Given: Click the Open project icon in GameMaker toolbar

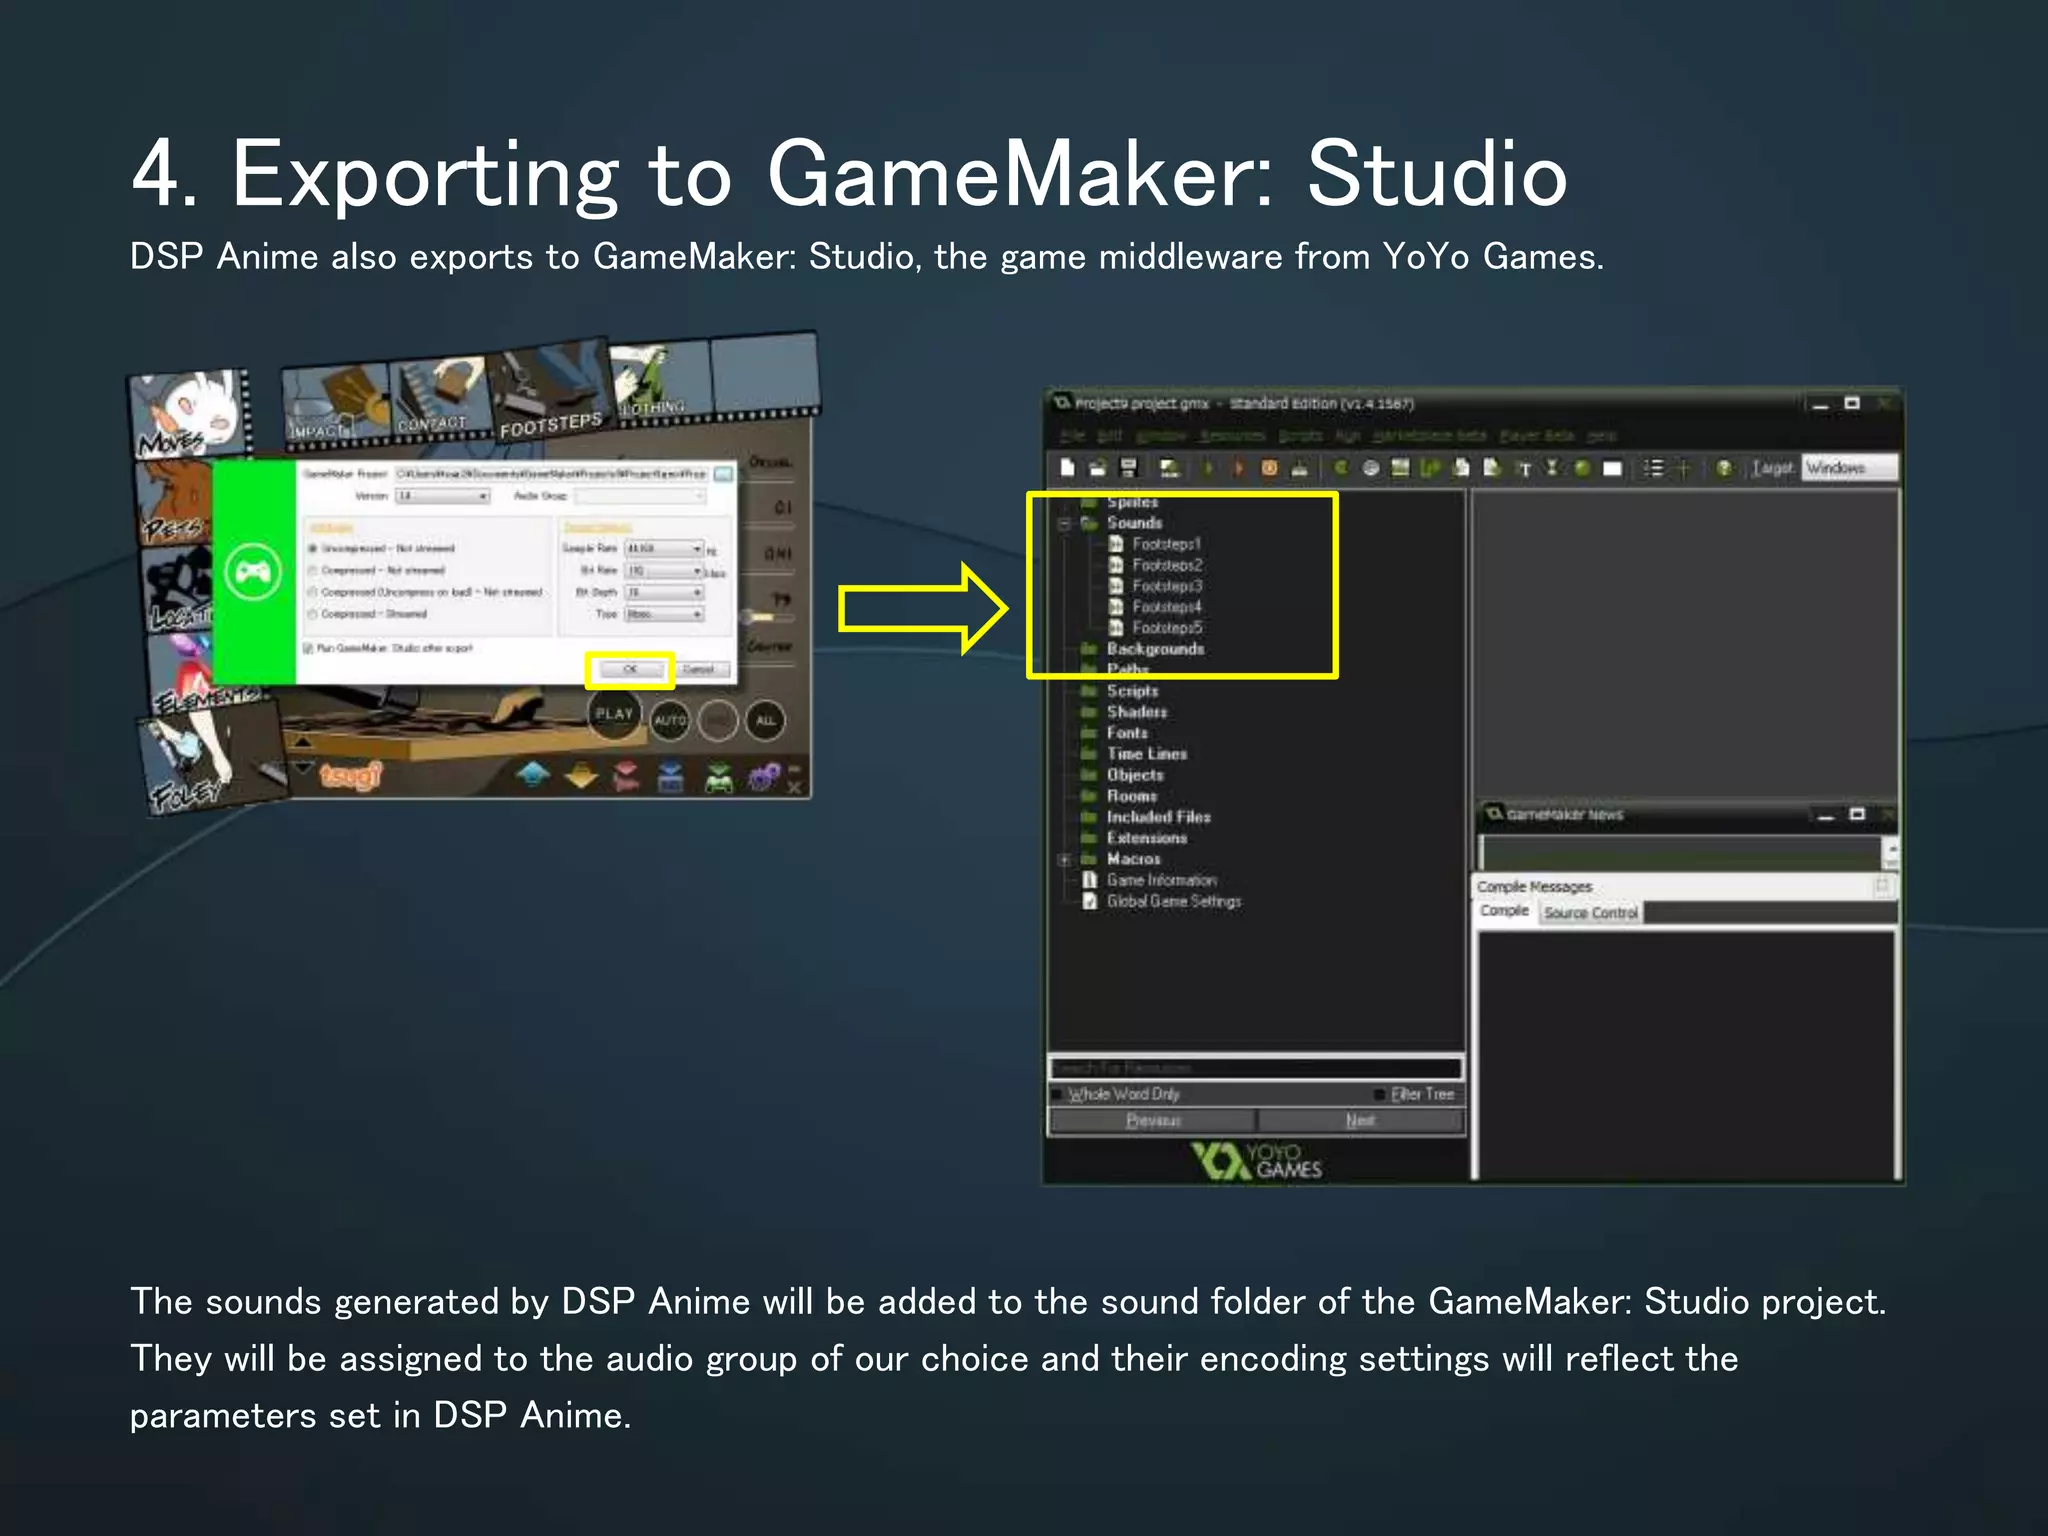Looking at the screenshot, I should pos(1097,467).
